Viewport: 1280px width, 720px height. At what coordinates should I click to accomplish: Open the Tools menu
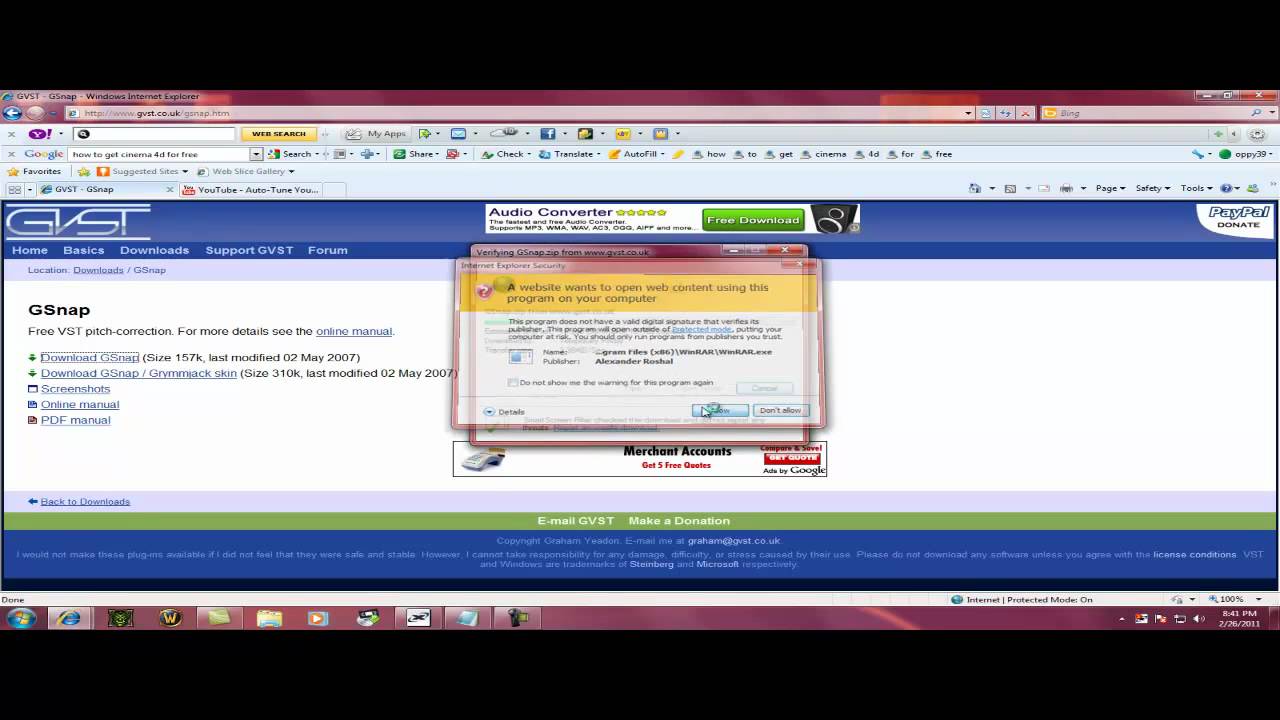pyautogui.click(x=1196, y=188)
